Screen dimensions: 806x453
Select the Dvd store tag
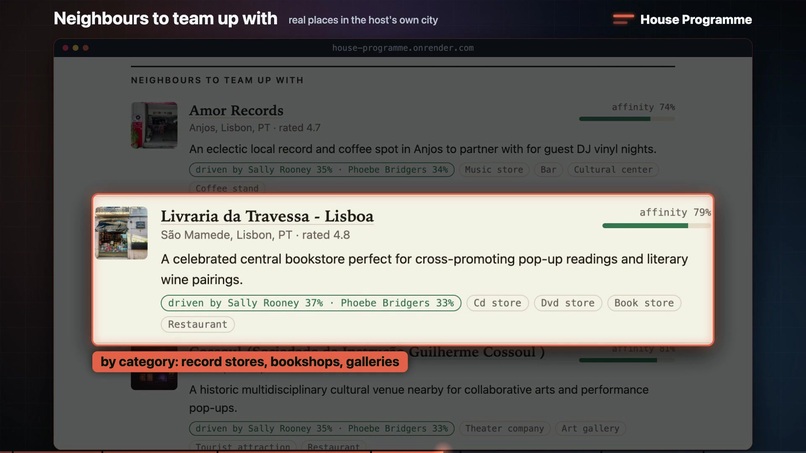[x=567, y=303]
